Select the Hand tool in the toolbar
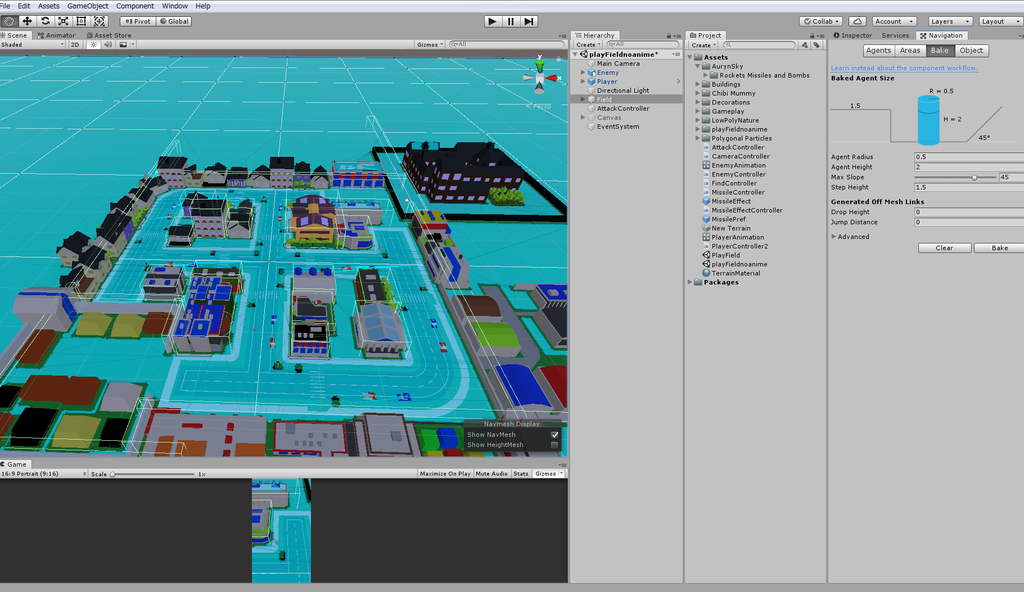 pos(9,21)
